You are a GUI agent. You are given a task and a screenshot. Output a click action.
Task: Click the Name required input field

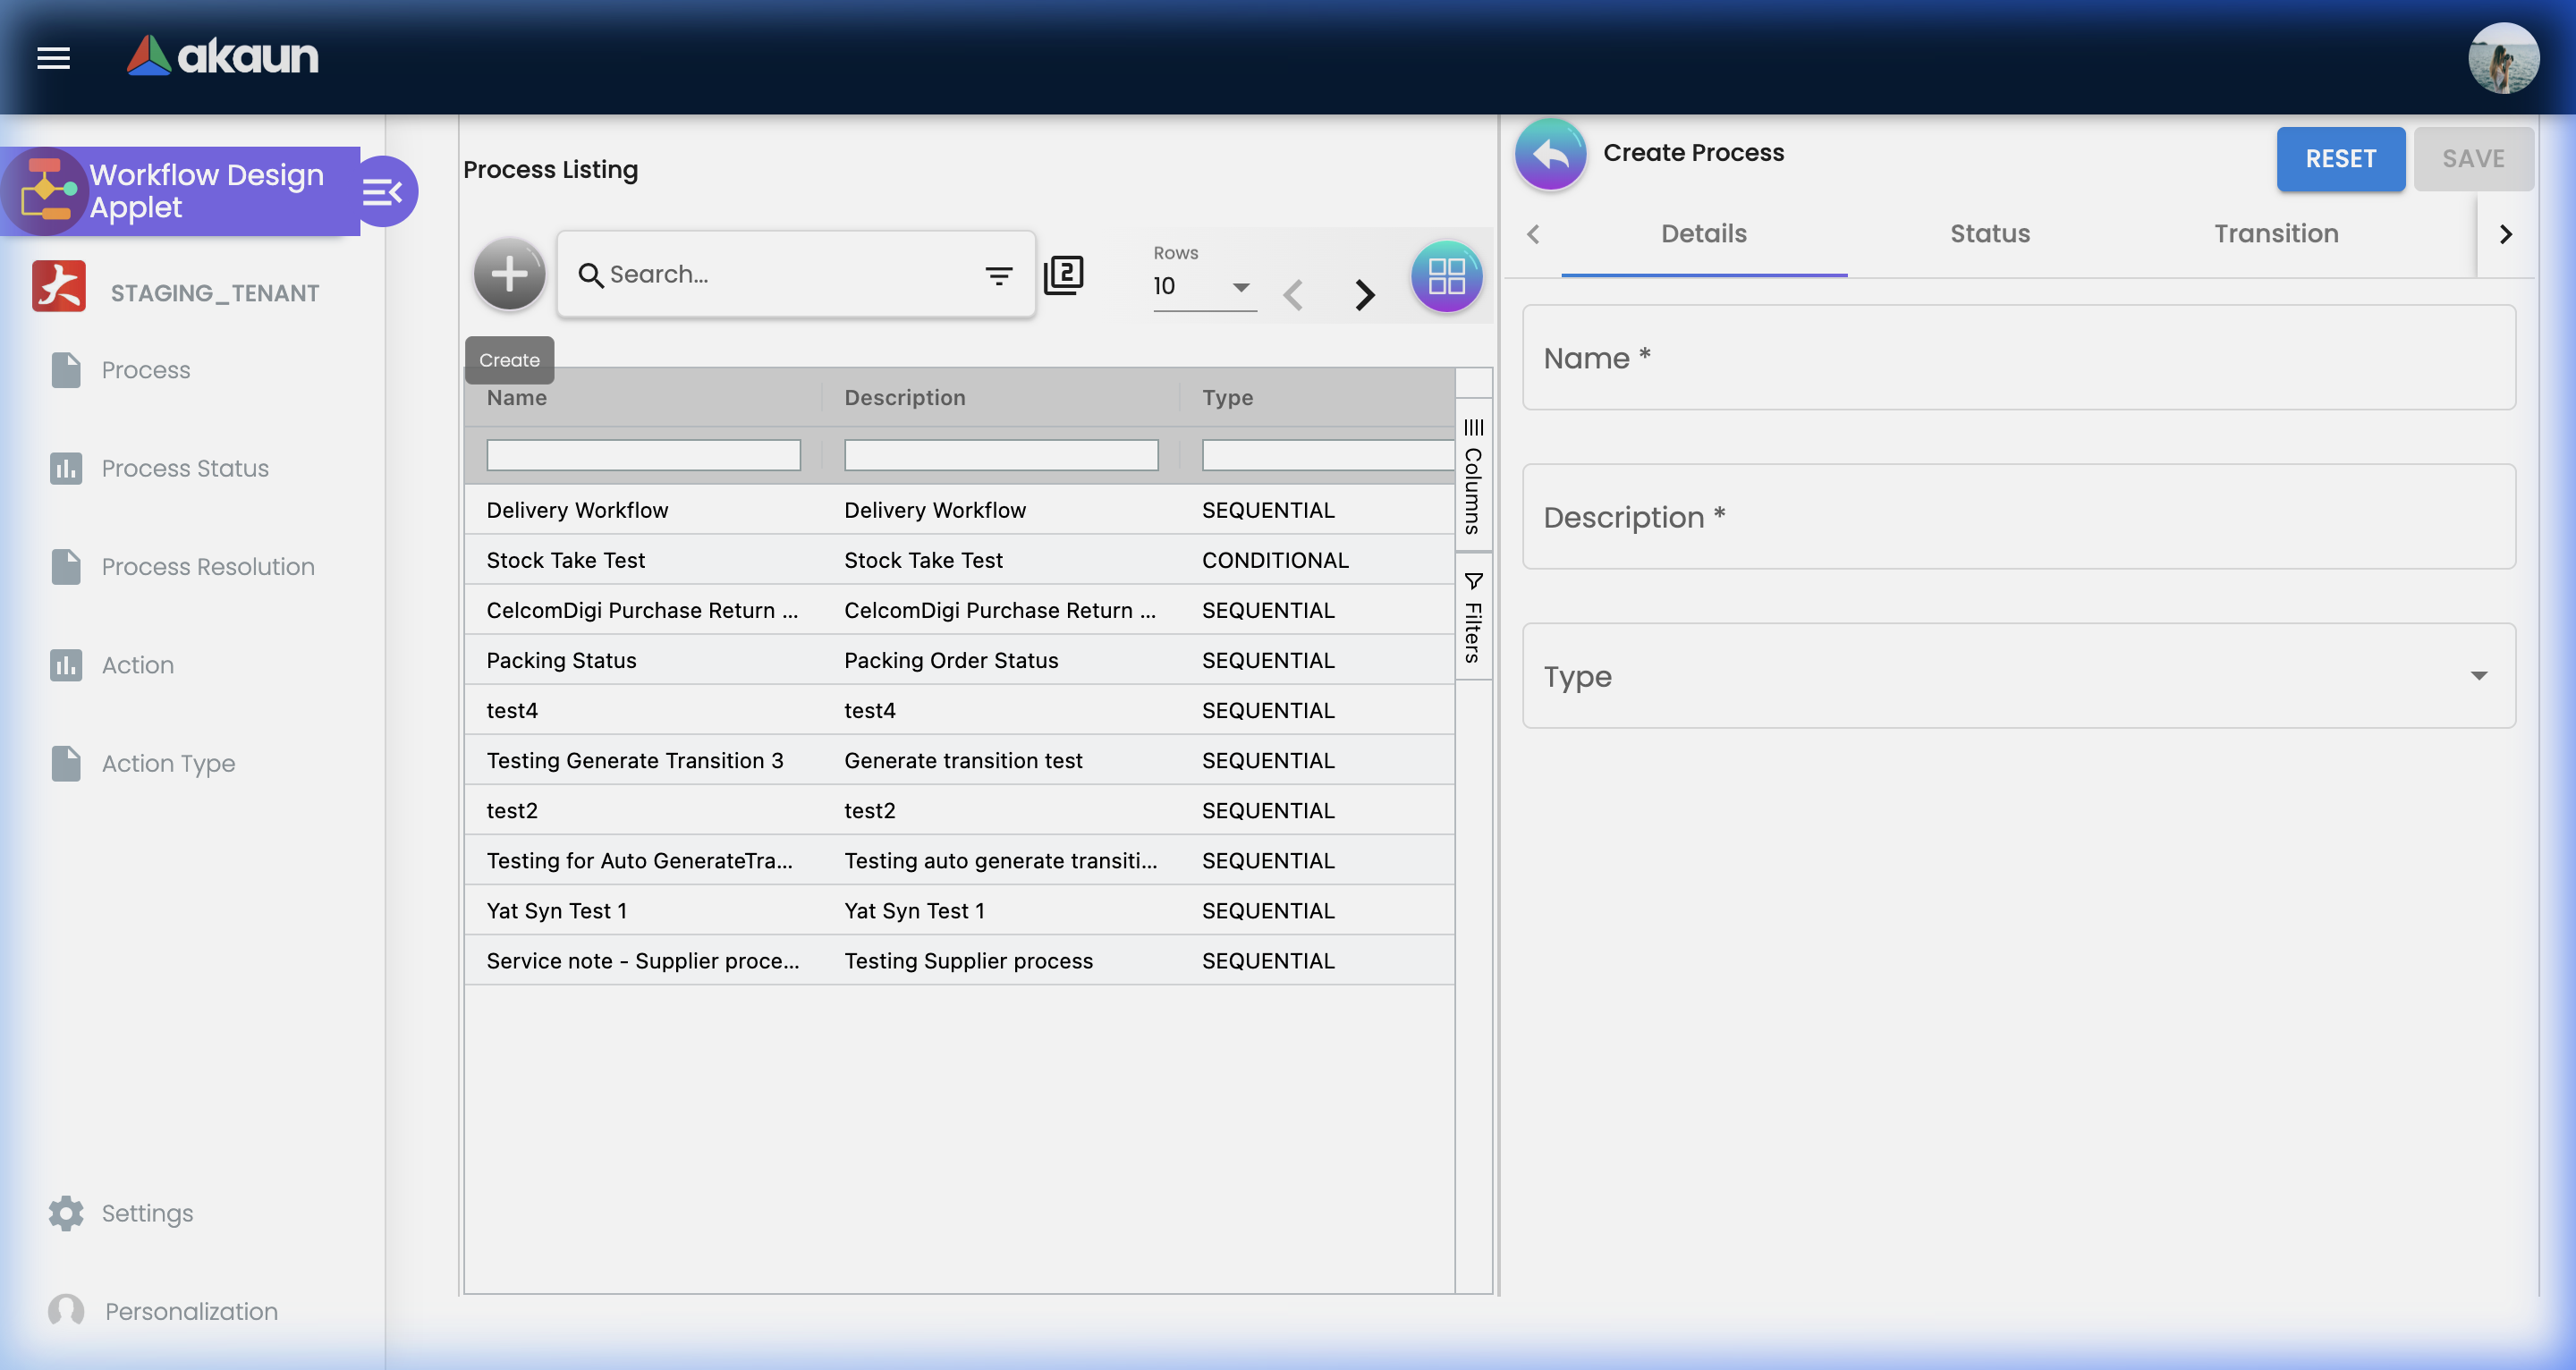tap(2018, 358)
